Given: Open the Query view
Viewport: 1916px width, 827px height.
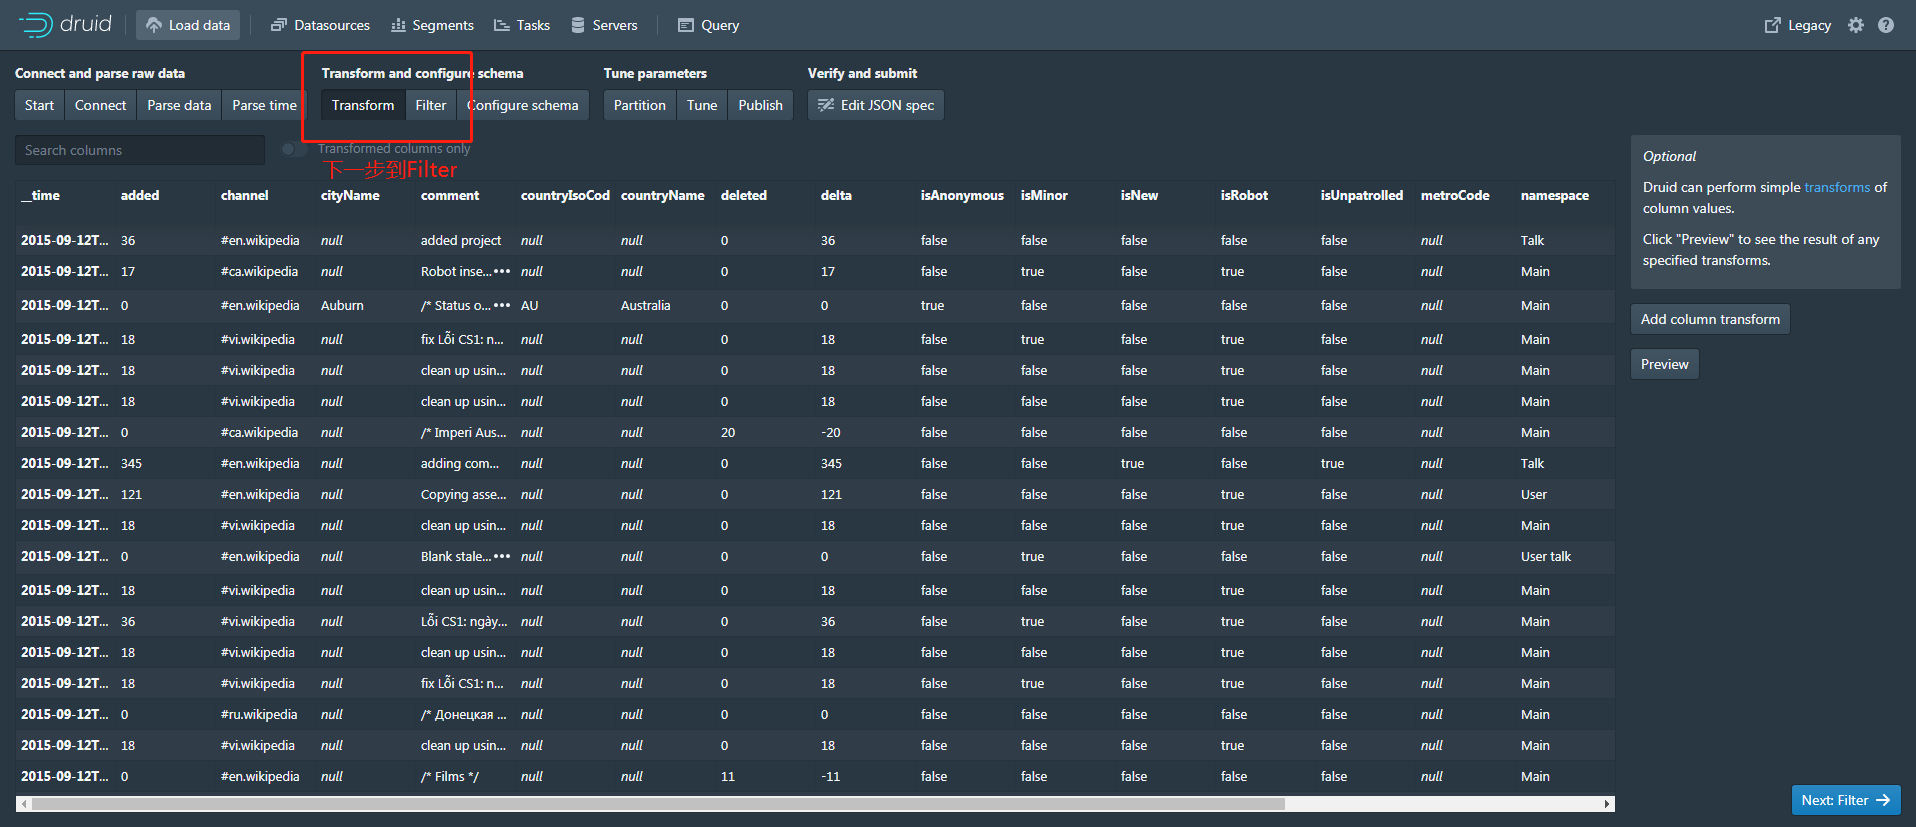Looking at the screenshot, I should [708, 25].
